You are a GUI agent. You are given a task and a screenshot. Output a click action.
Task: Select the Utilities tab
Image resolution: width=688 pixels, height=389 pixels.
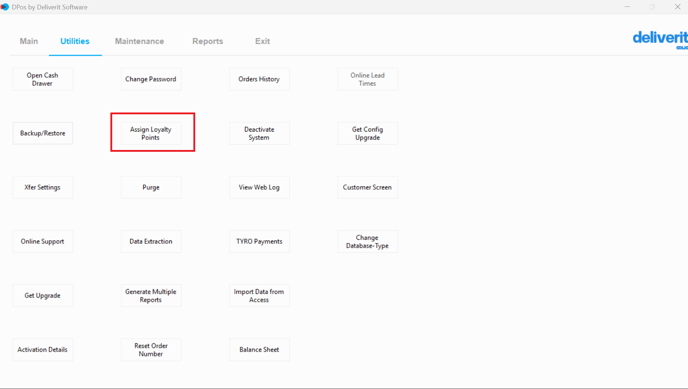pyautogui.click(x=75, y=41)
